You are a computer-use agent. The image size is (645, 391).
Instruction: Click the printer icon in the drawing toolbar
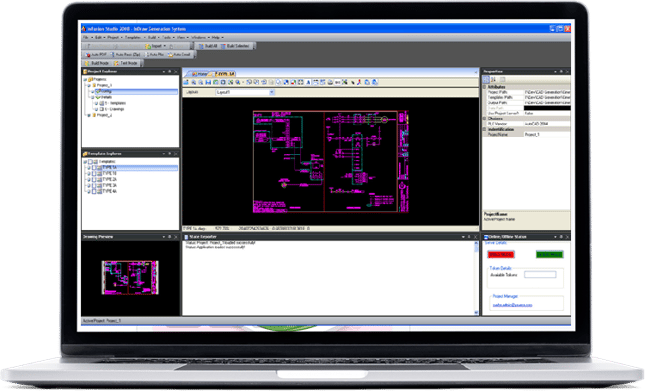(329, 82)
